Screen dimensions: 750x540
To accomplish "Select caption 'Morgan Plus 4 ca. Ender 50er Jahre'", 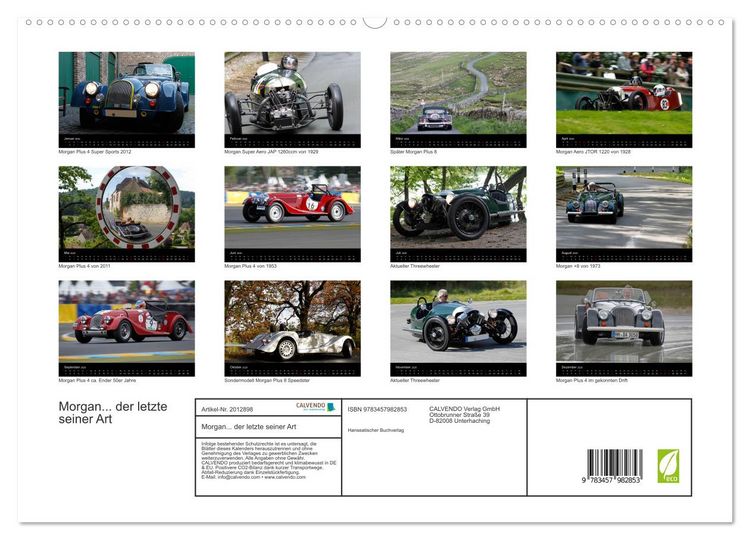I will click(97, 380).
